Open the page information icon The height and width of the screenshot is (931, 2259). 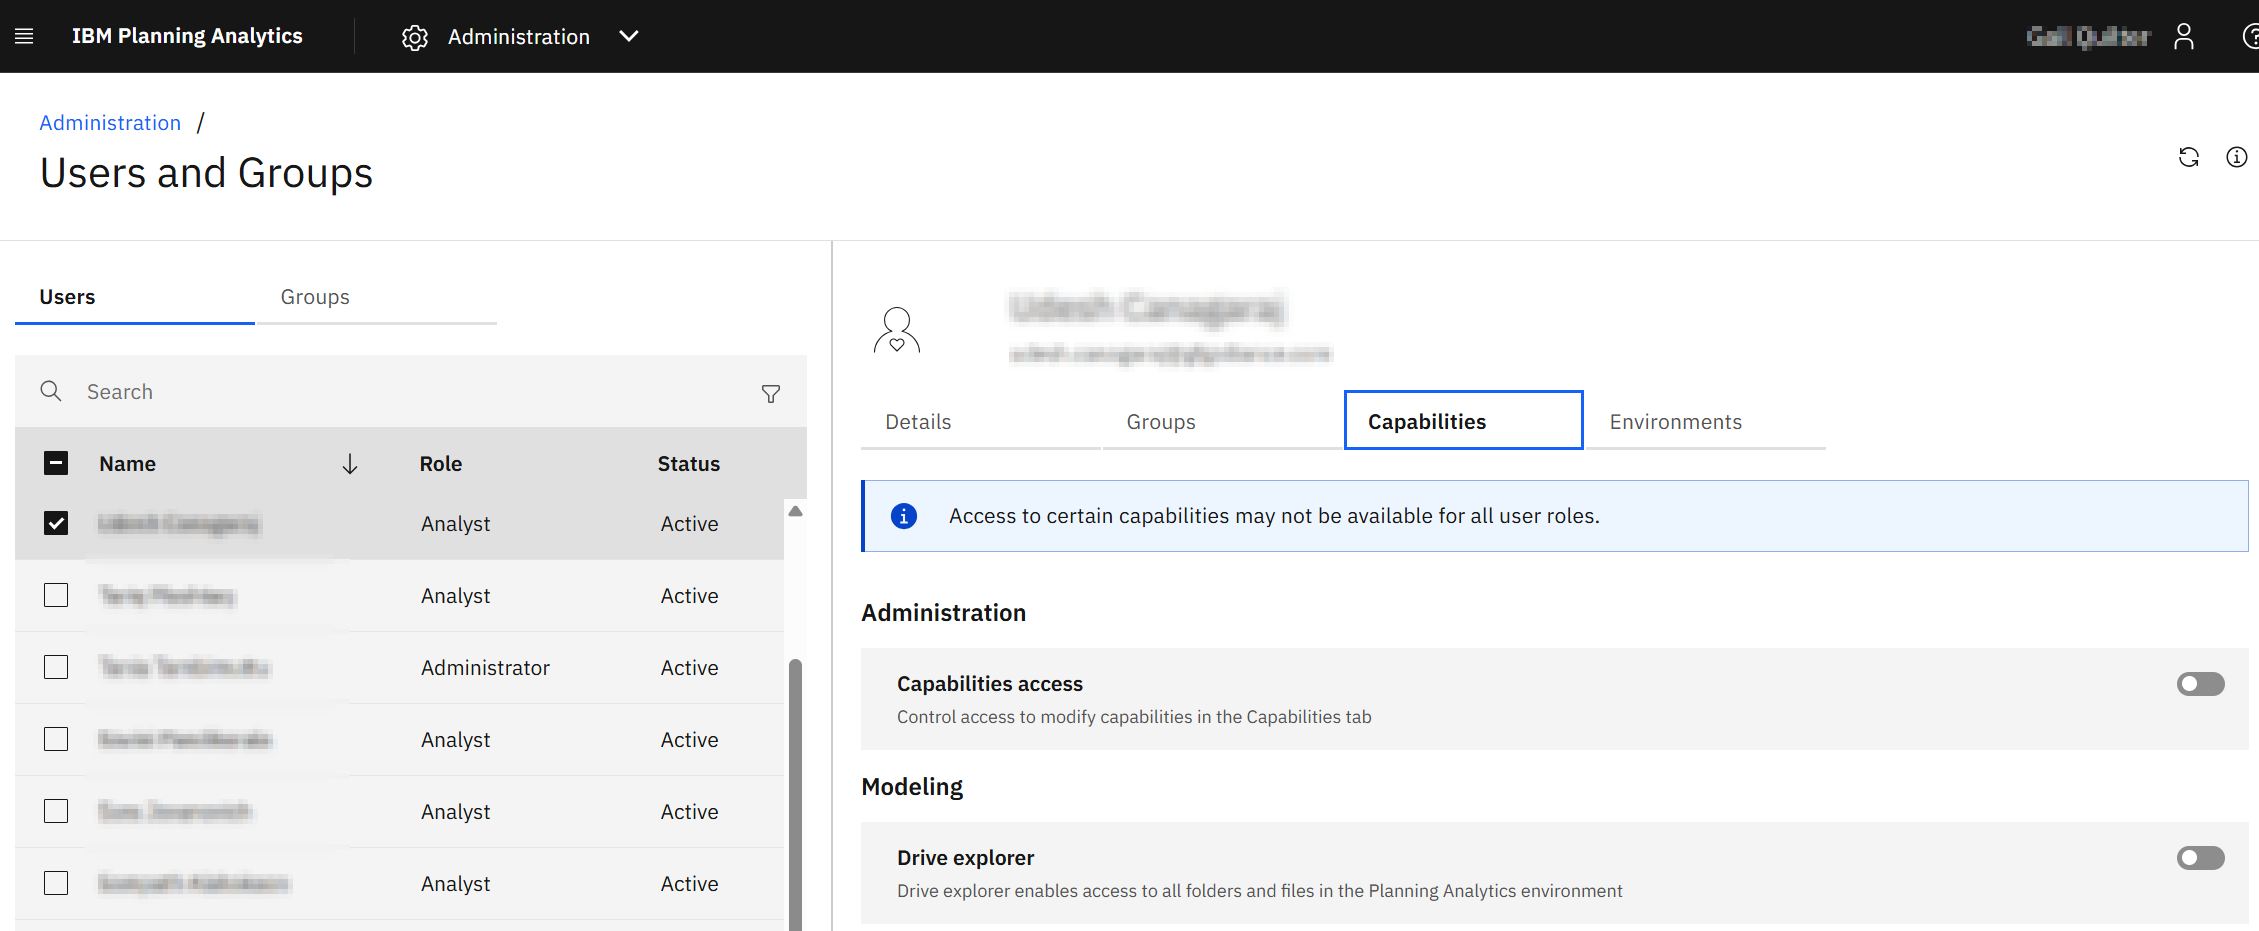(2236, 157)
